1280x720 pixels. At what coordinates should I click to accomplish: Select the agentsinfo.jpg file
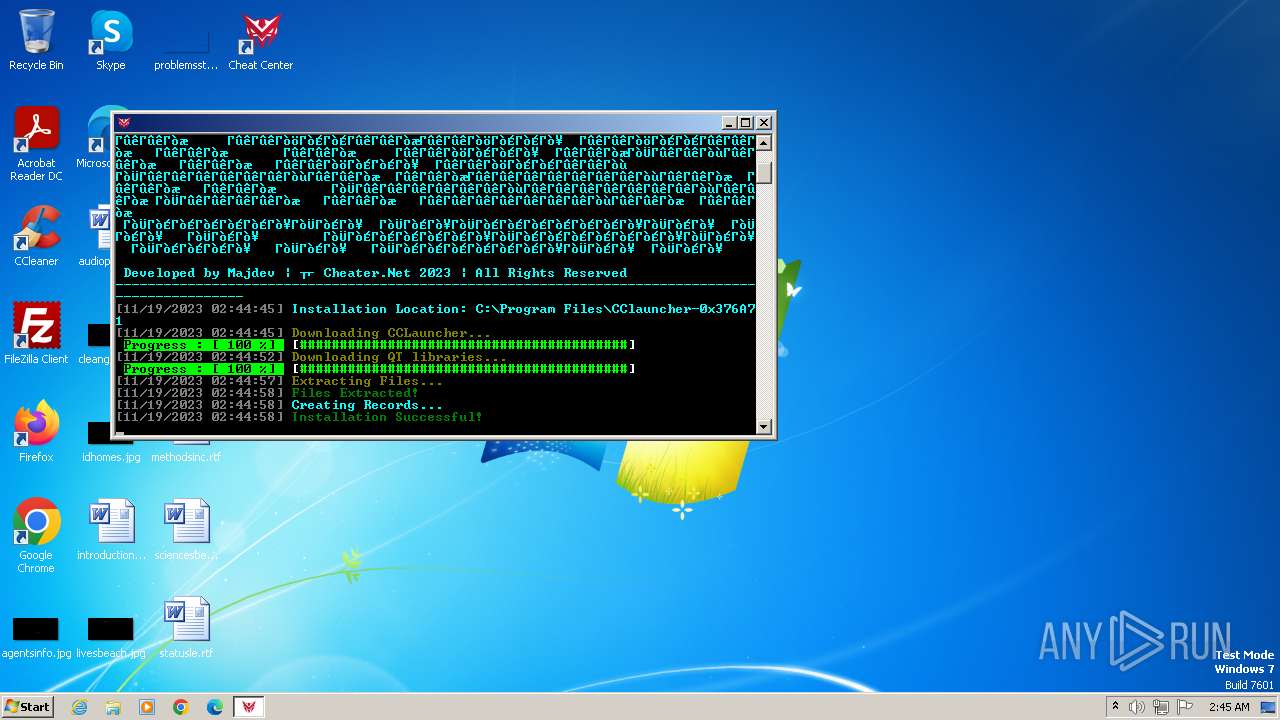[36, 636]
